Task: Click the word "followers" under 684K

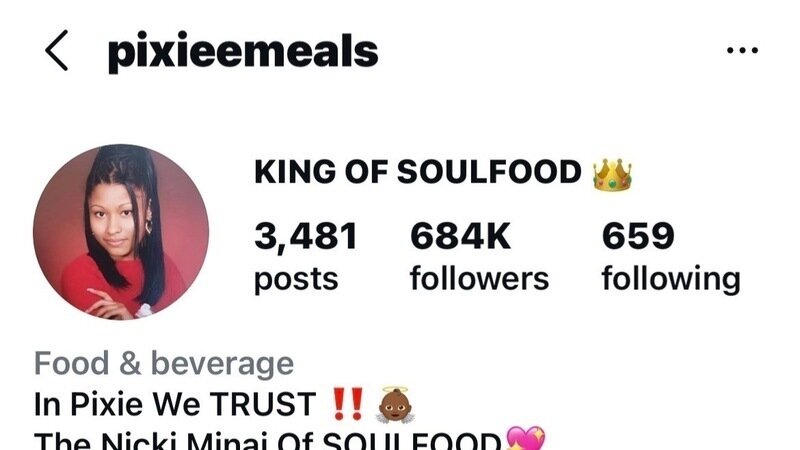Action: tap(480, 279)
